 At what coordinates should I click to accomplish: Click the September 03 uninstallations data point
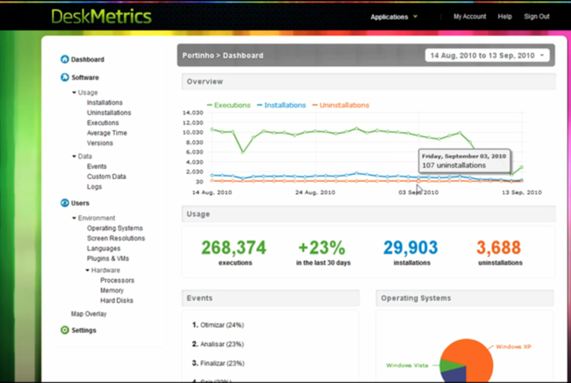418,181
